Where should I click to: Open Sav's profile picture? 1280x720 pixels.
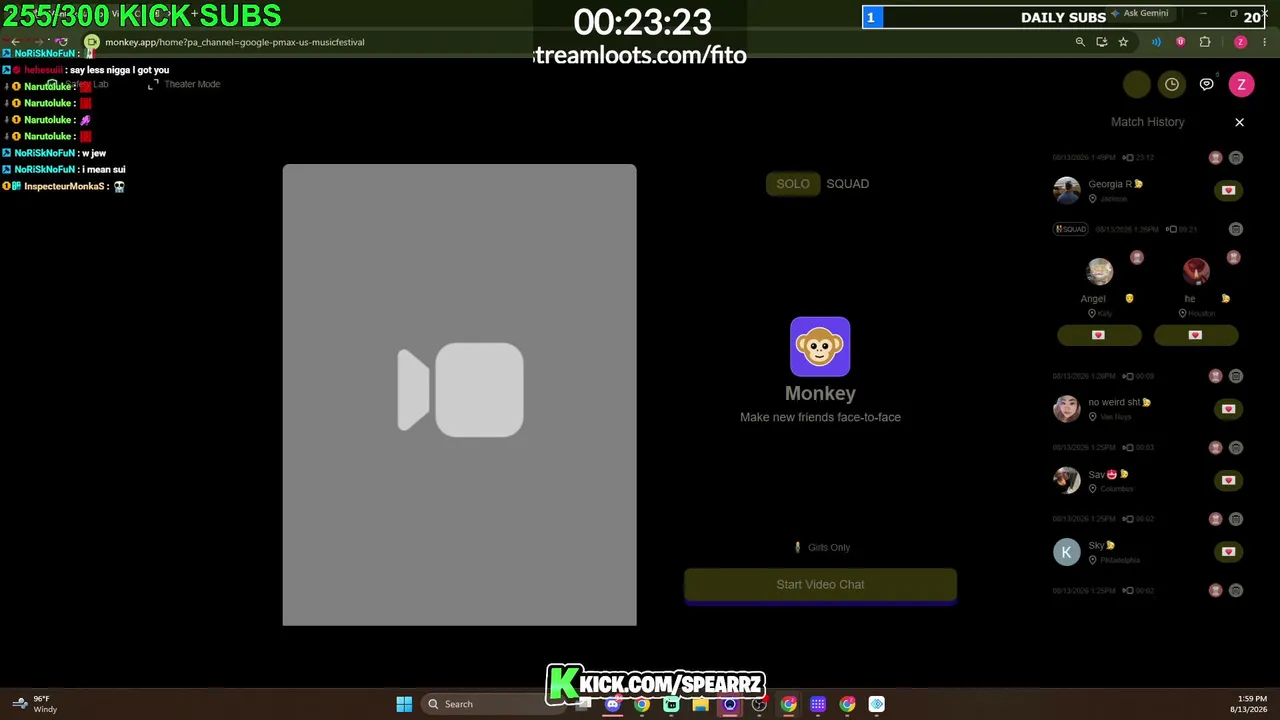click(x=1067, y=480)
